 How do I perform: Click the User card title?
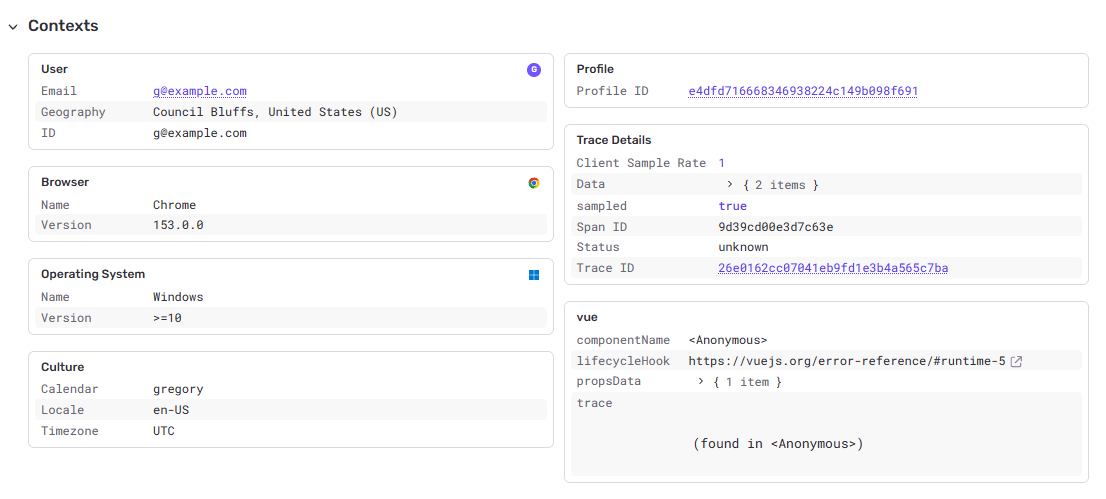point(54,69)
